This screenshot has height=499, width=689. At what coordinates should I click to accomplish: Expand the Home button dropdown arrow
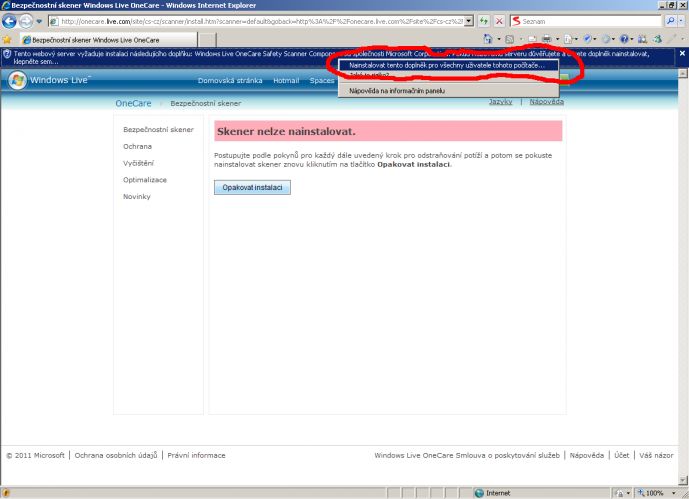pyautogui.click(x=499, y=39)
